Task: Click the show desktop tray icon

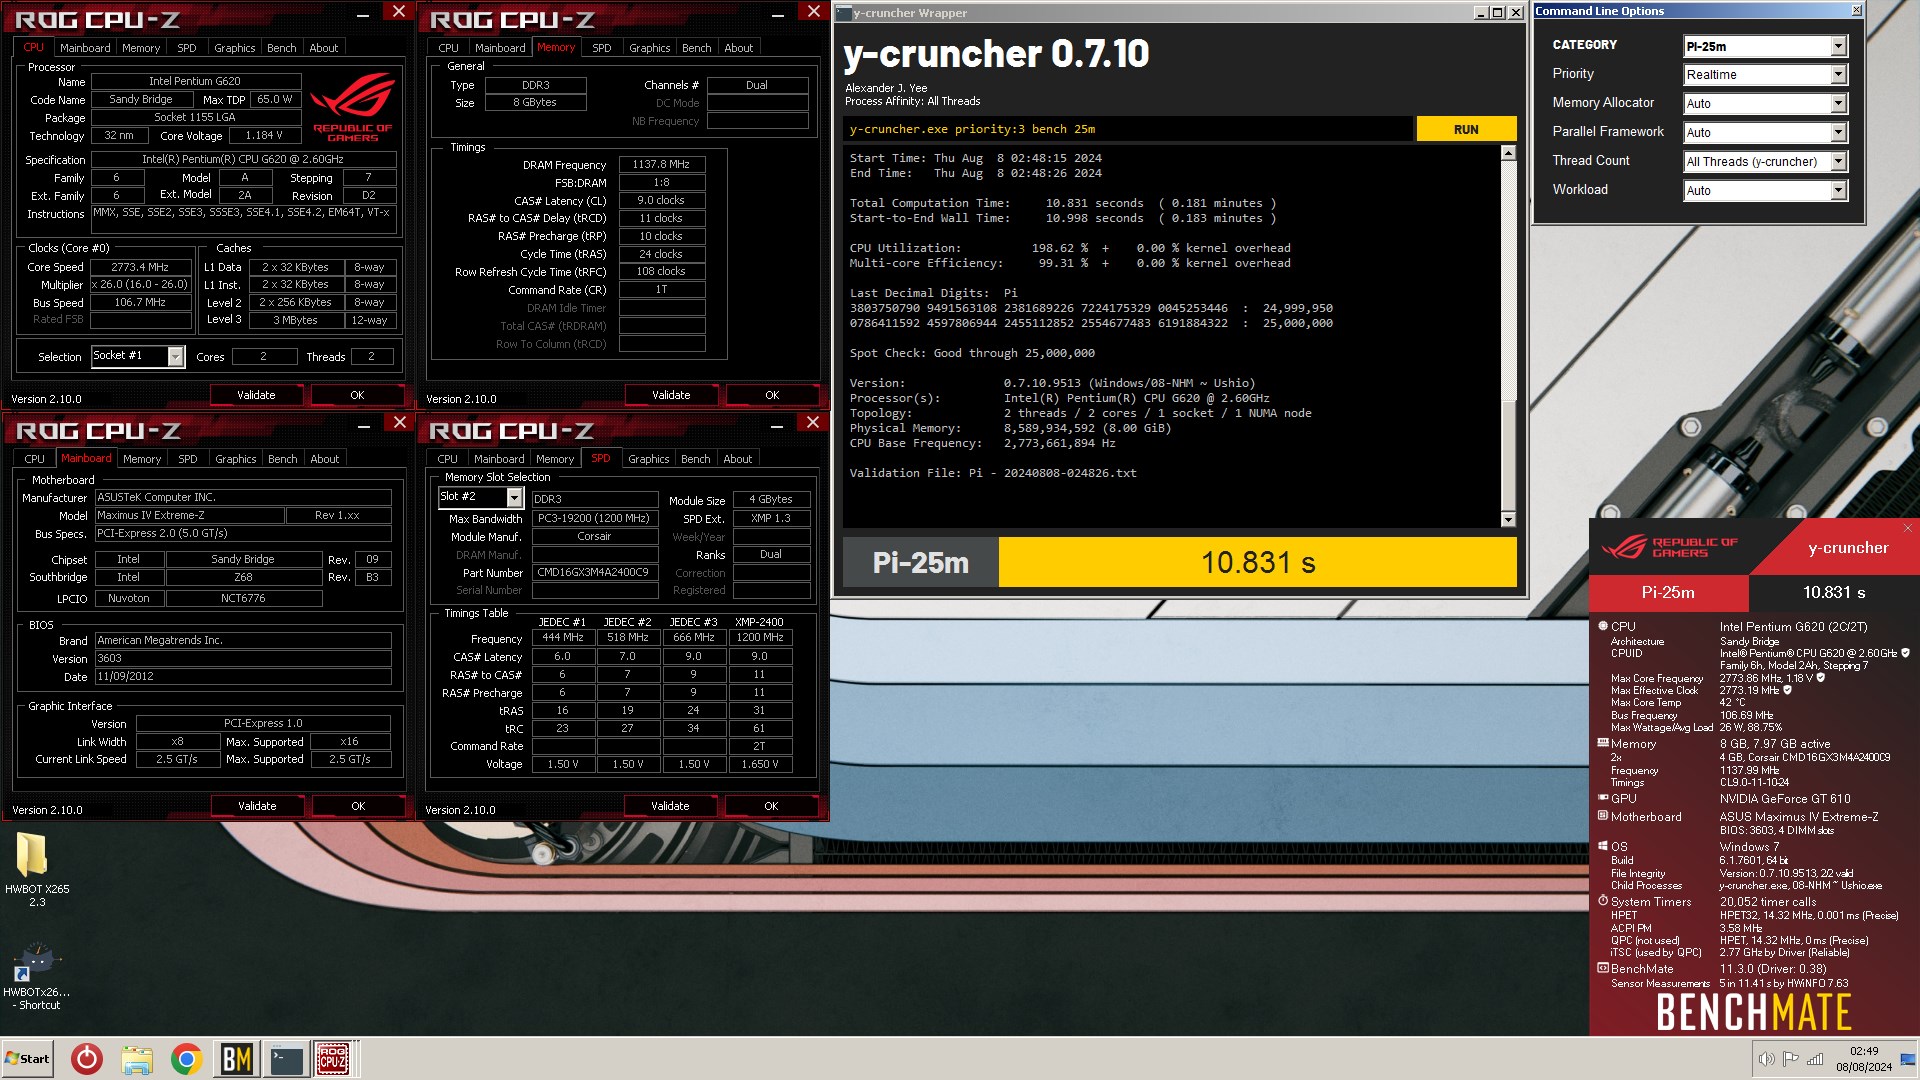Action: [1908, 1059]
